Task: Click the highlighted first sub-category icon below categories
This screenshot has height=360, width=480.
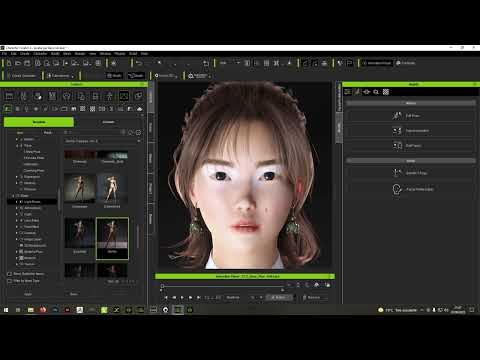Action: (x=8, y=109)
